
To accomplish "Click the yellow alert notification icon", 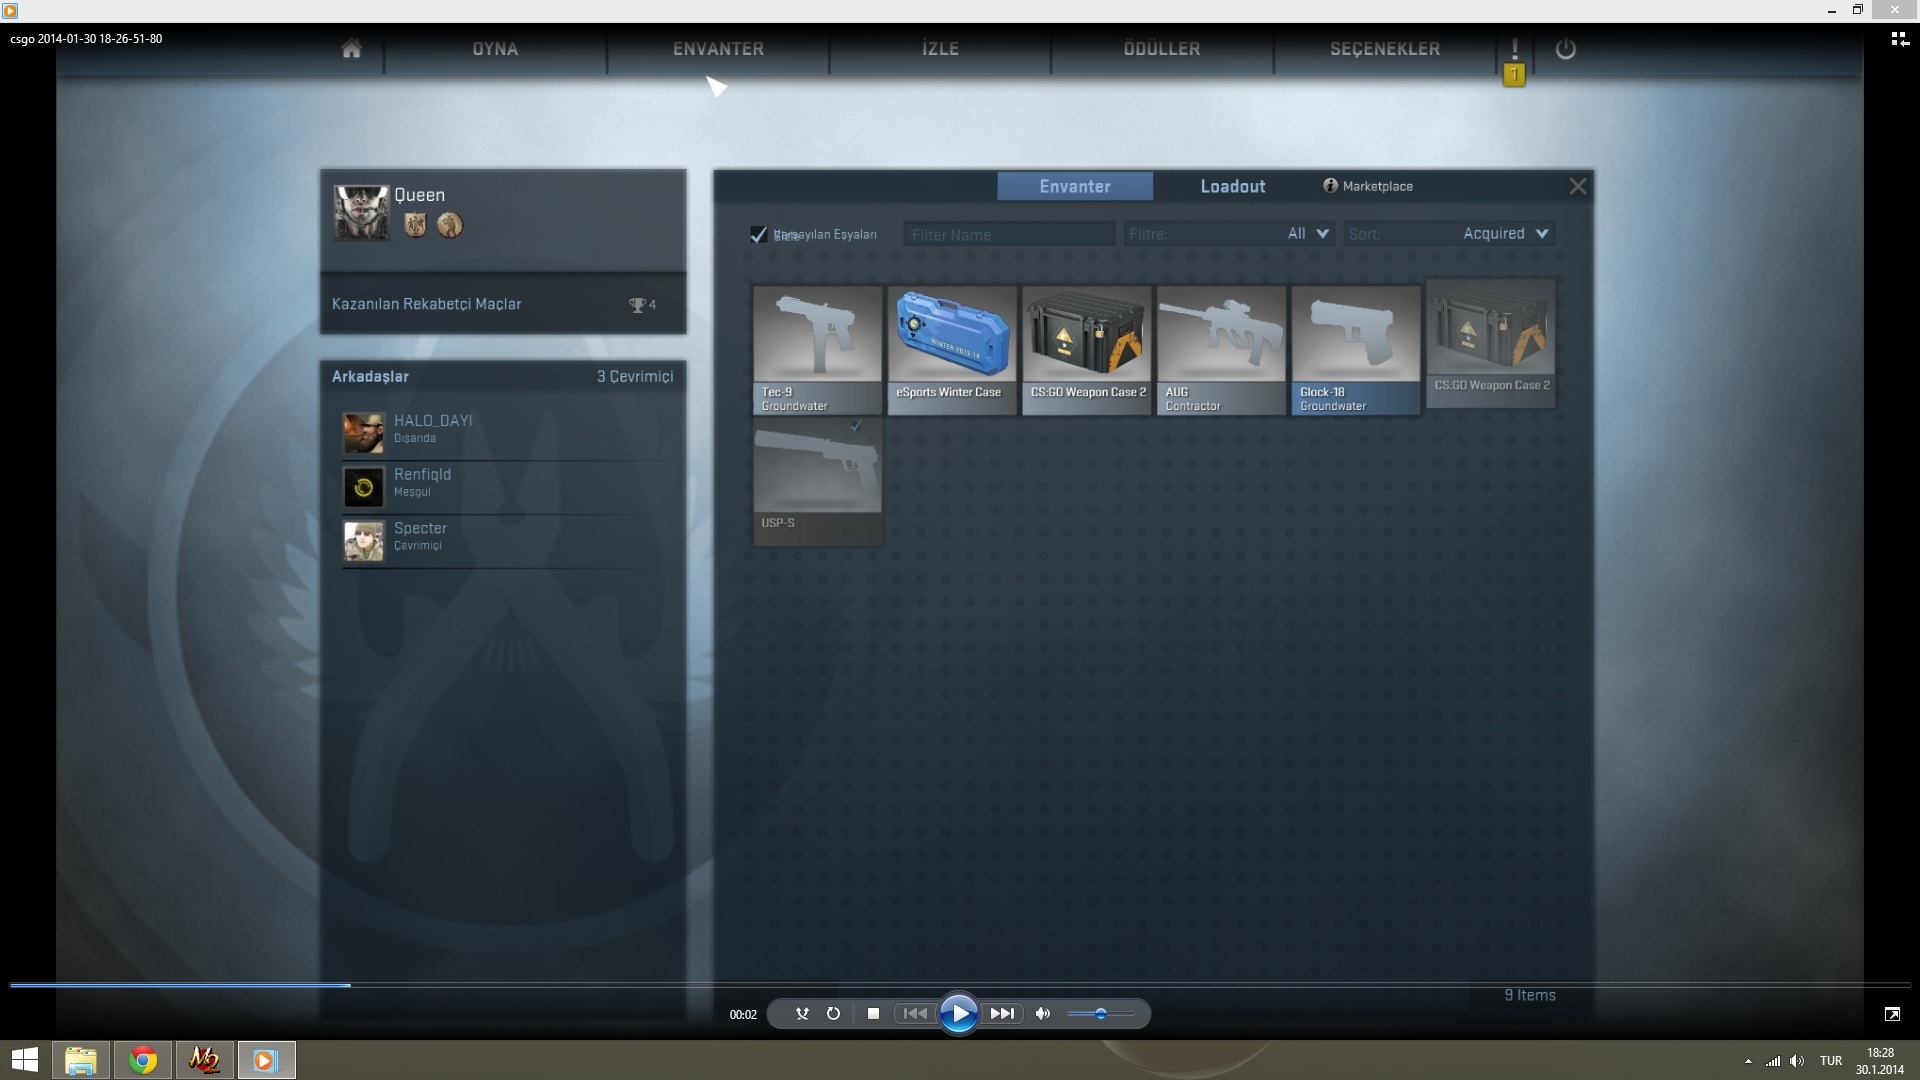I will (1514, 73).
